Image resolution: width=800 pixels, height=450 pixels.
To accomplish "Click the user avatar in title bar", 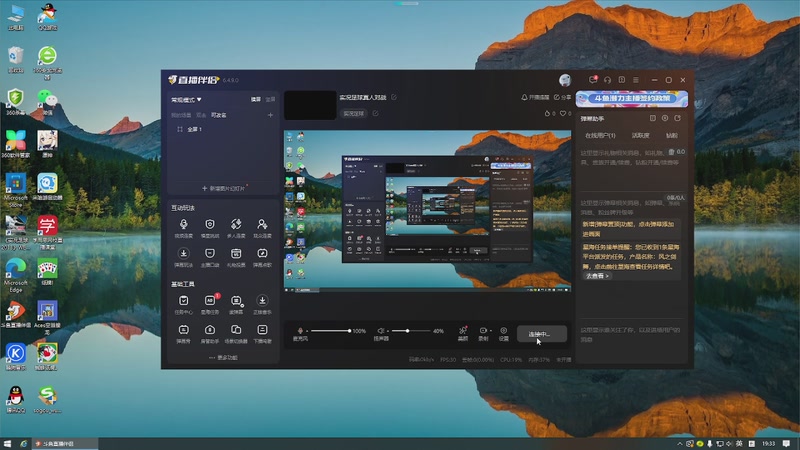I will pyautogui.click(x=565, y=80).
